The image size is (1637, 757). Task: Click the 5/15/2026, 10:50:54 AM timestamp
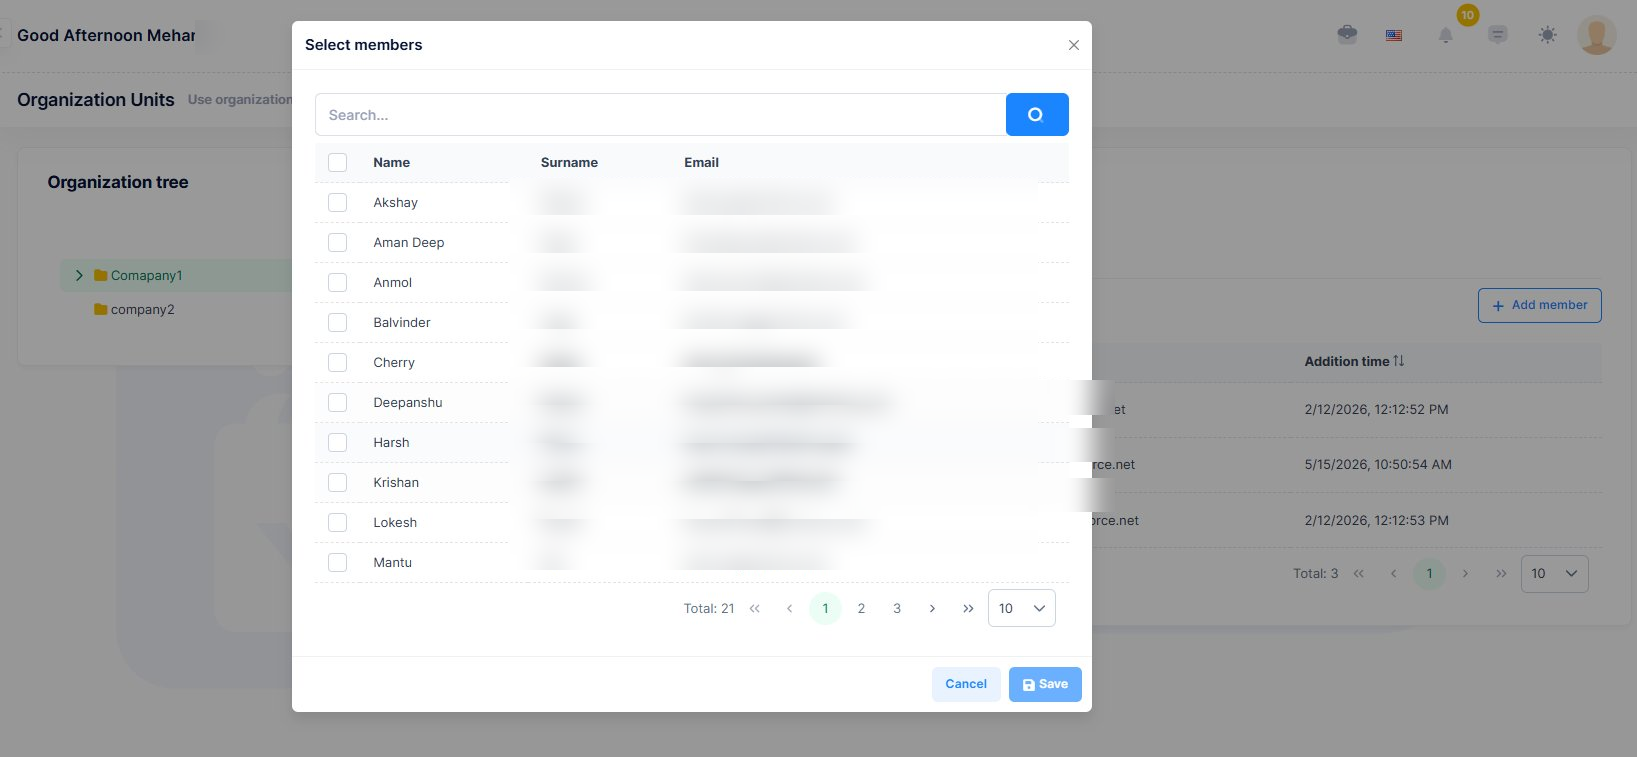[x=1378, y=464]
